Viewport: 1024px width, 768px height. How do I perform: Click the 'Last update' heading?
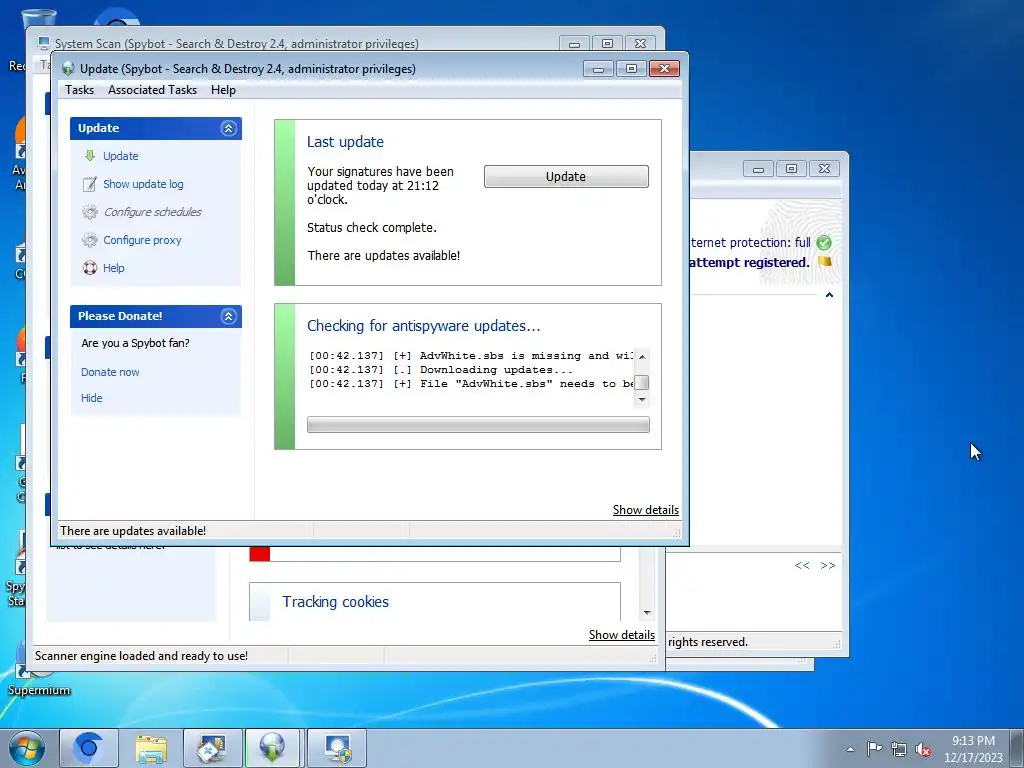coord(345,142)
